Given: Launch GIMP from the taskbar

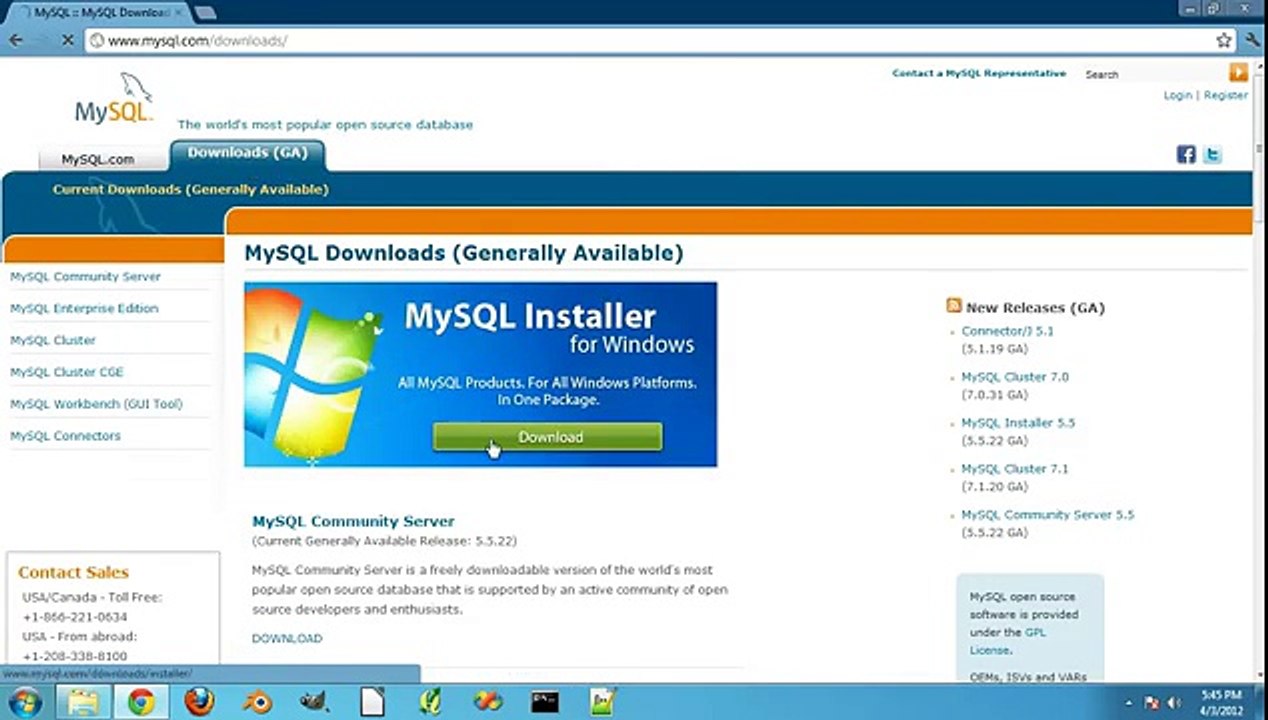Looking at the screenshot, I should [x=314, y=702].
